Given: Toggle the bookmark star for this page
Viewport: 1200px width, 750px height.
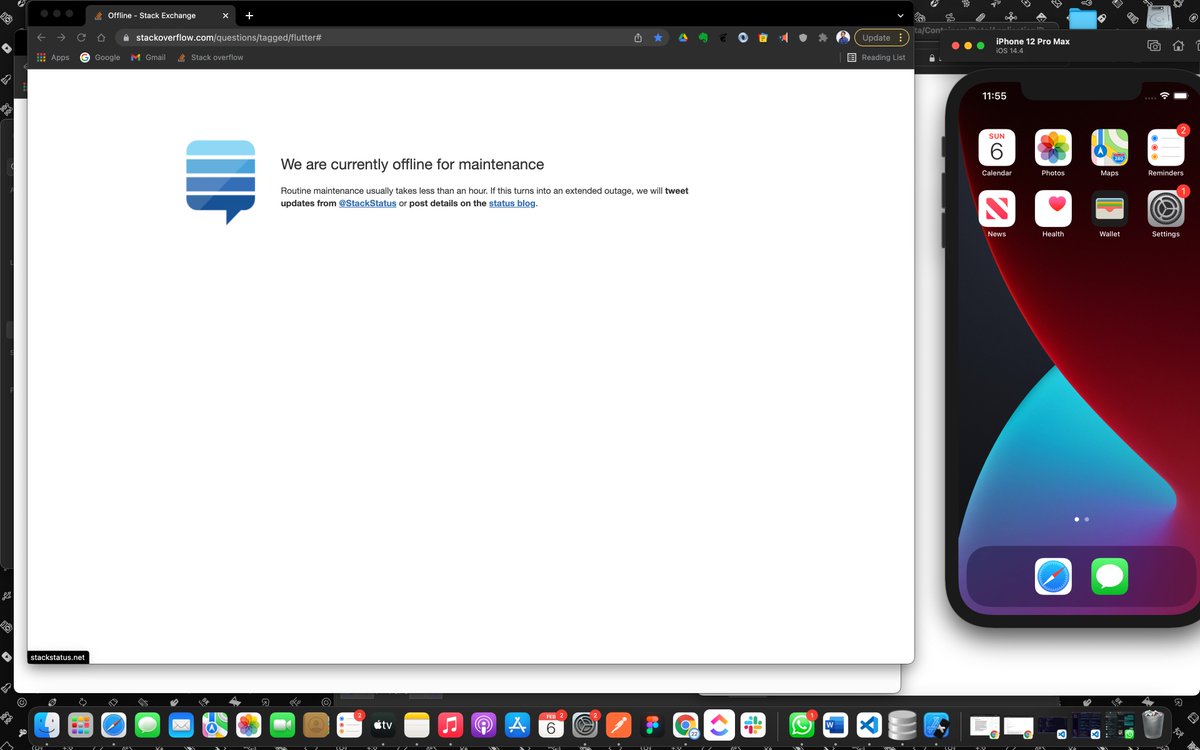Looking at the screenshot, I should [x=658, y=37].
